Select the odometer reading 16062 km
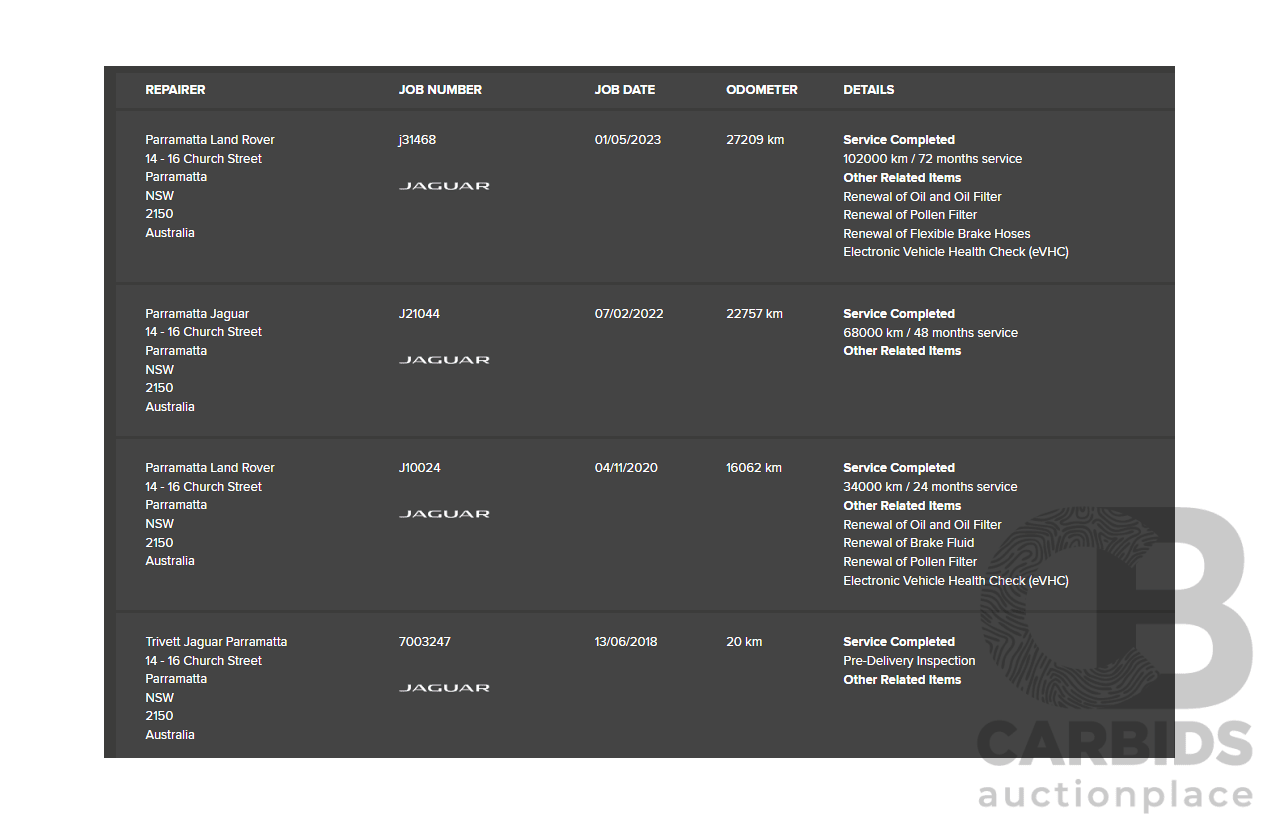Screen dimensions: 1280x825 [754, 468]
